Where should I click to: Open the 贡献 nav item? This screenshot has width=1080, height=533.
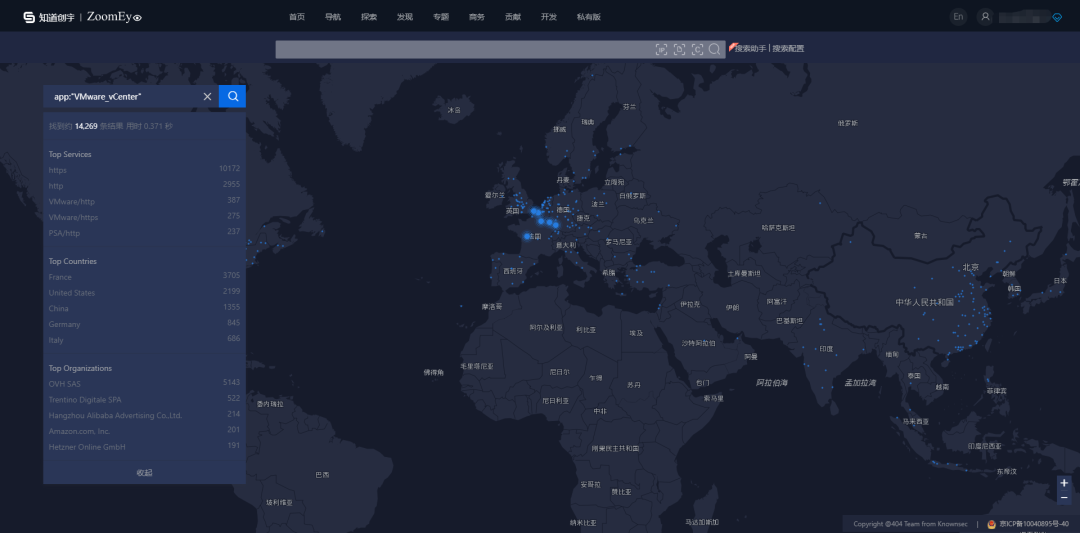point(512,17)
